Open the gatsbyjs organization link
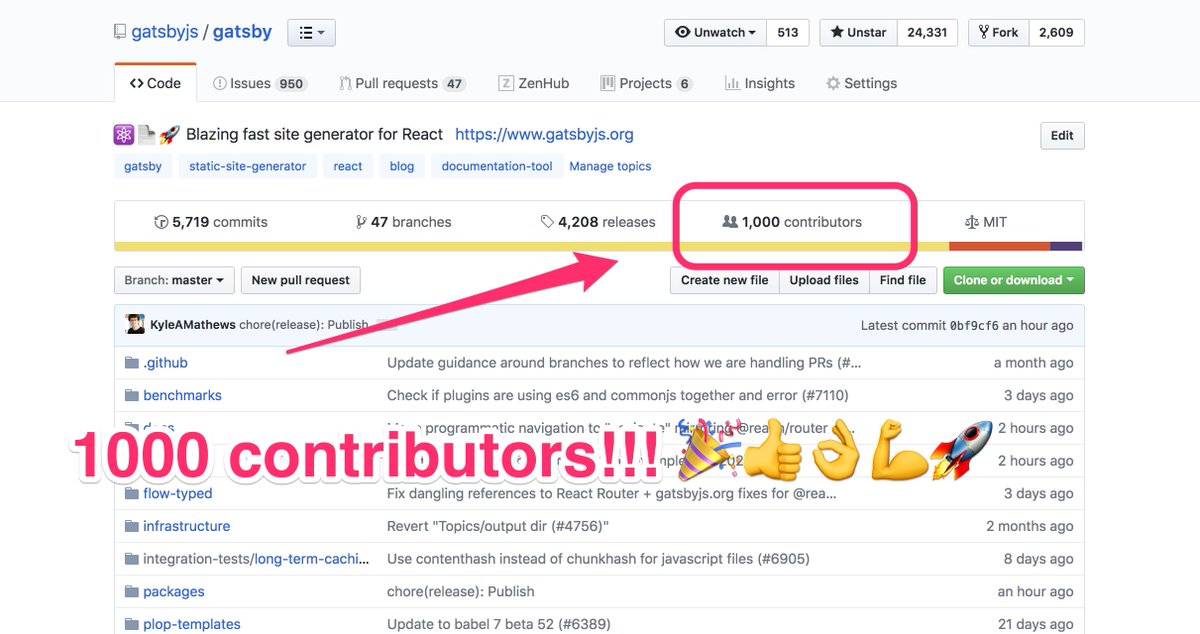Screen dimensions: 1200x634 164,31
